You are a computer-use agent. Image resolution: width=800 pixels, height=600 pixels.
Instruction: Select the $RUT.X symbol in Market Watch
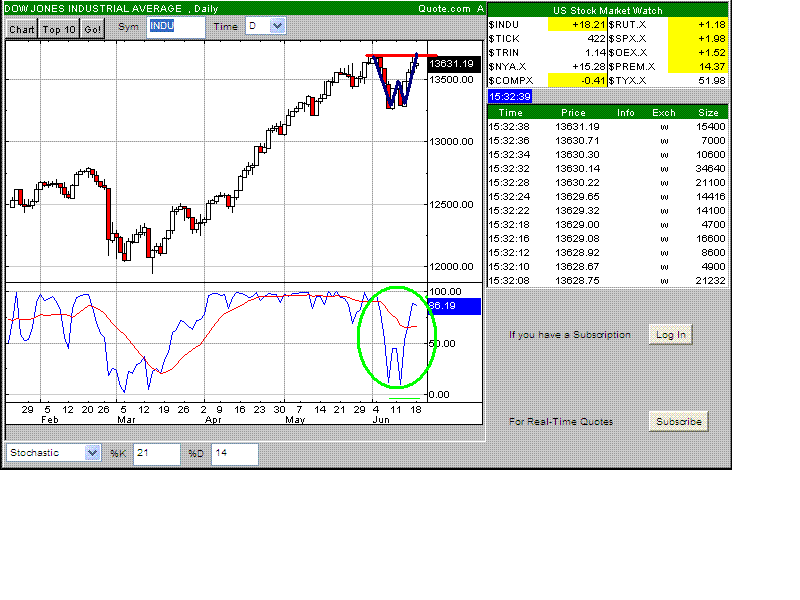(627, 24)
